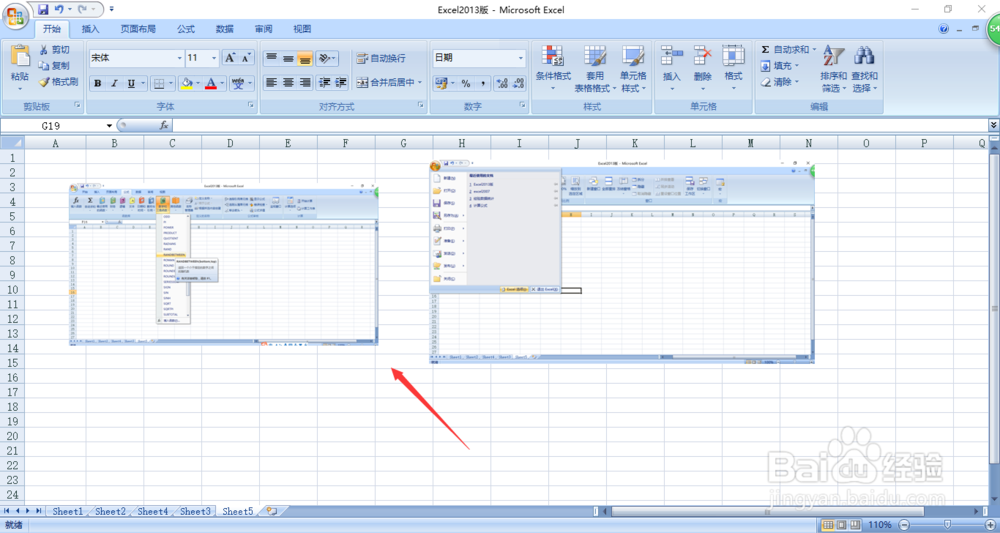Click the Name Box showing G19
This screenshot has width=1000, height=533.
pyautogui.click(x=54, y=126)
